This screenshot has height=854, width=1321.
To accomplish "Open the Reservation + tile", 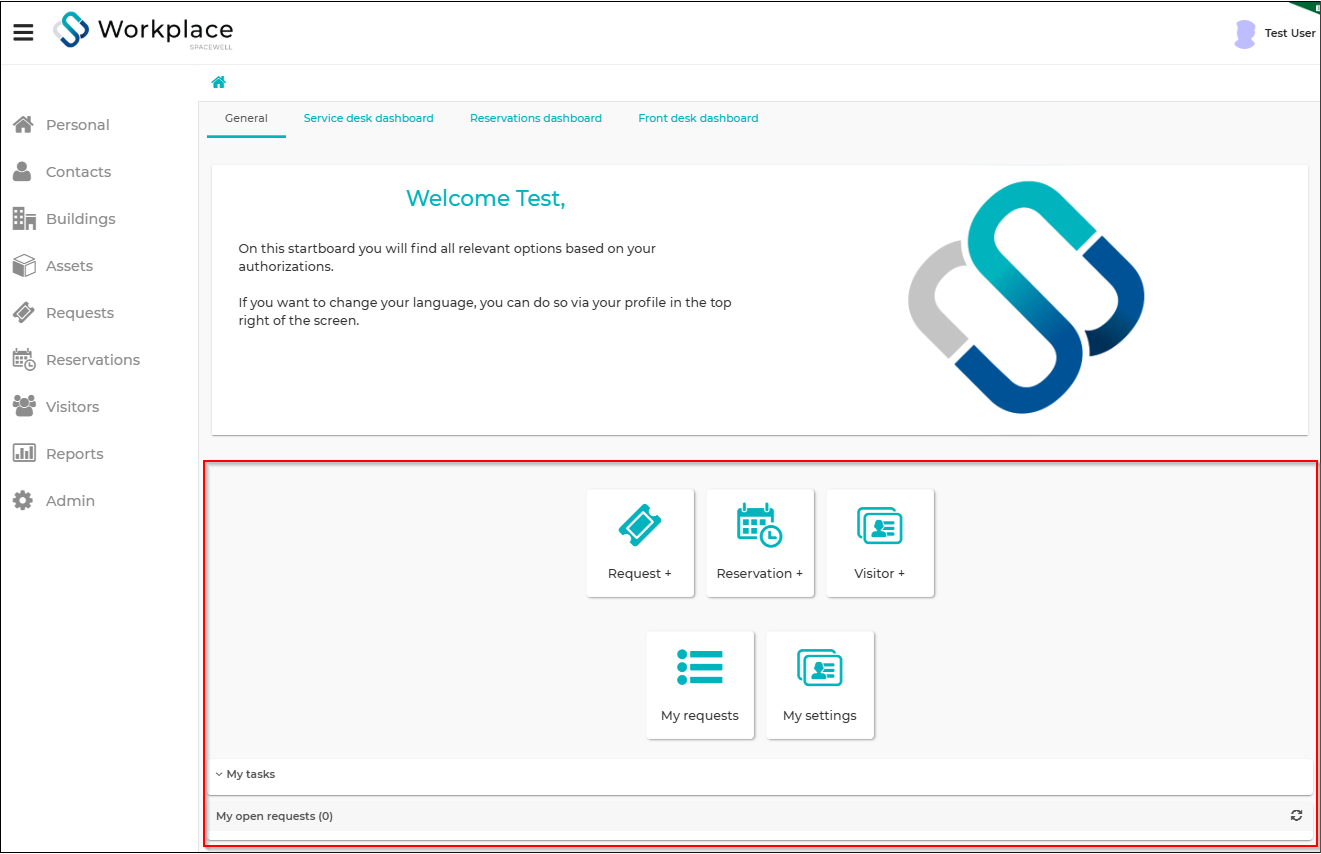I will click(760, 543).
